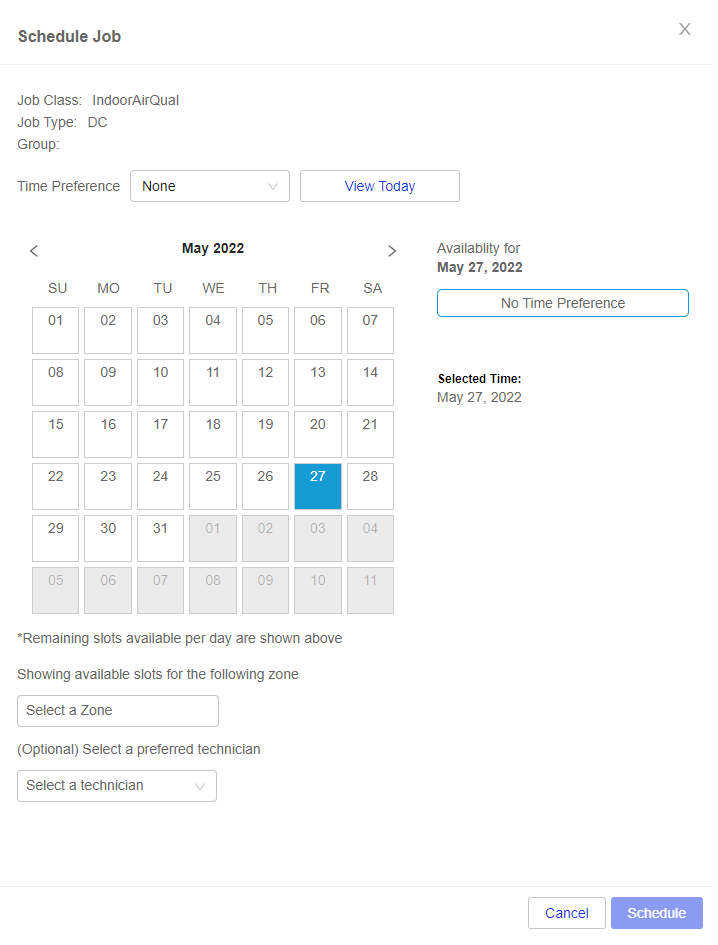This screenshot has width=718, height=945.
Task: Click Cancel to discard scheduling
Action: coord(567,913)
